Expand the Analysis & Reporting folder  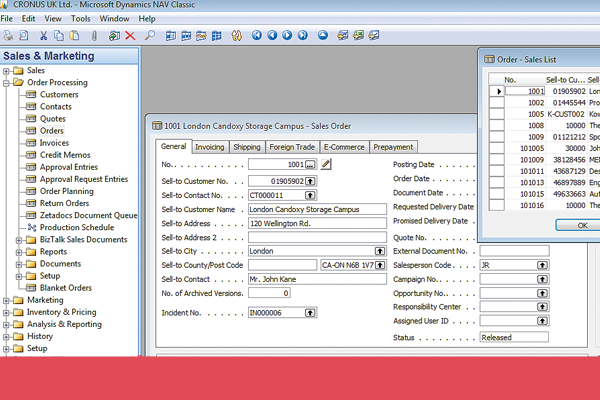tap(6, 325)
